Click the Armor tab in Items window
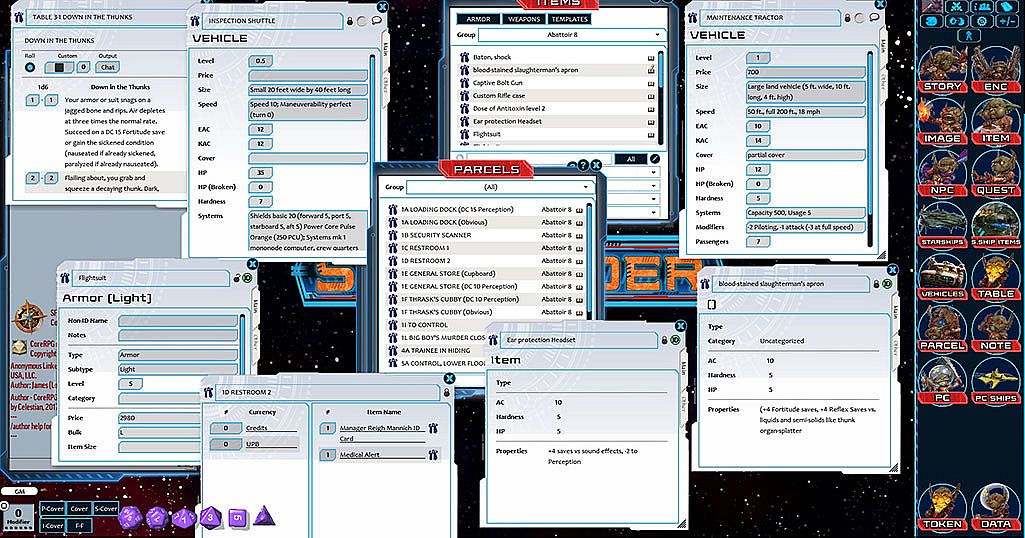The image size is (1025, 538). [479, 19]
